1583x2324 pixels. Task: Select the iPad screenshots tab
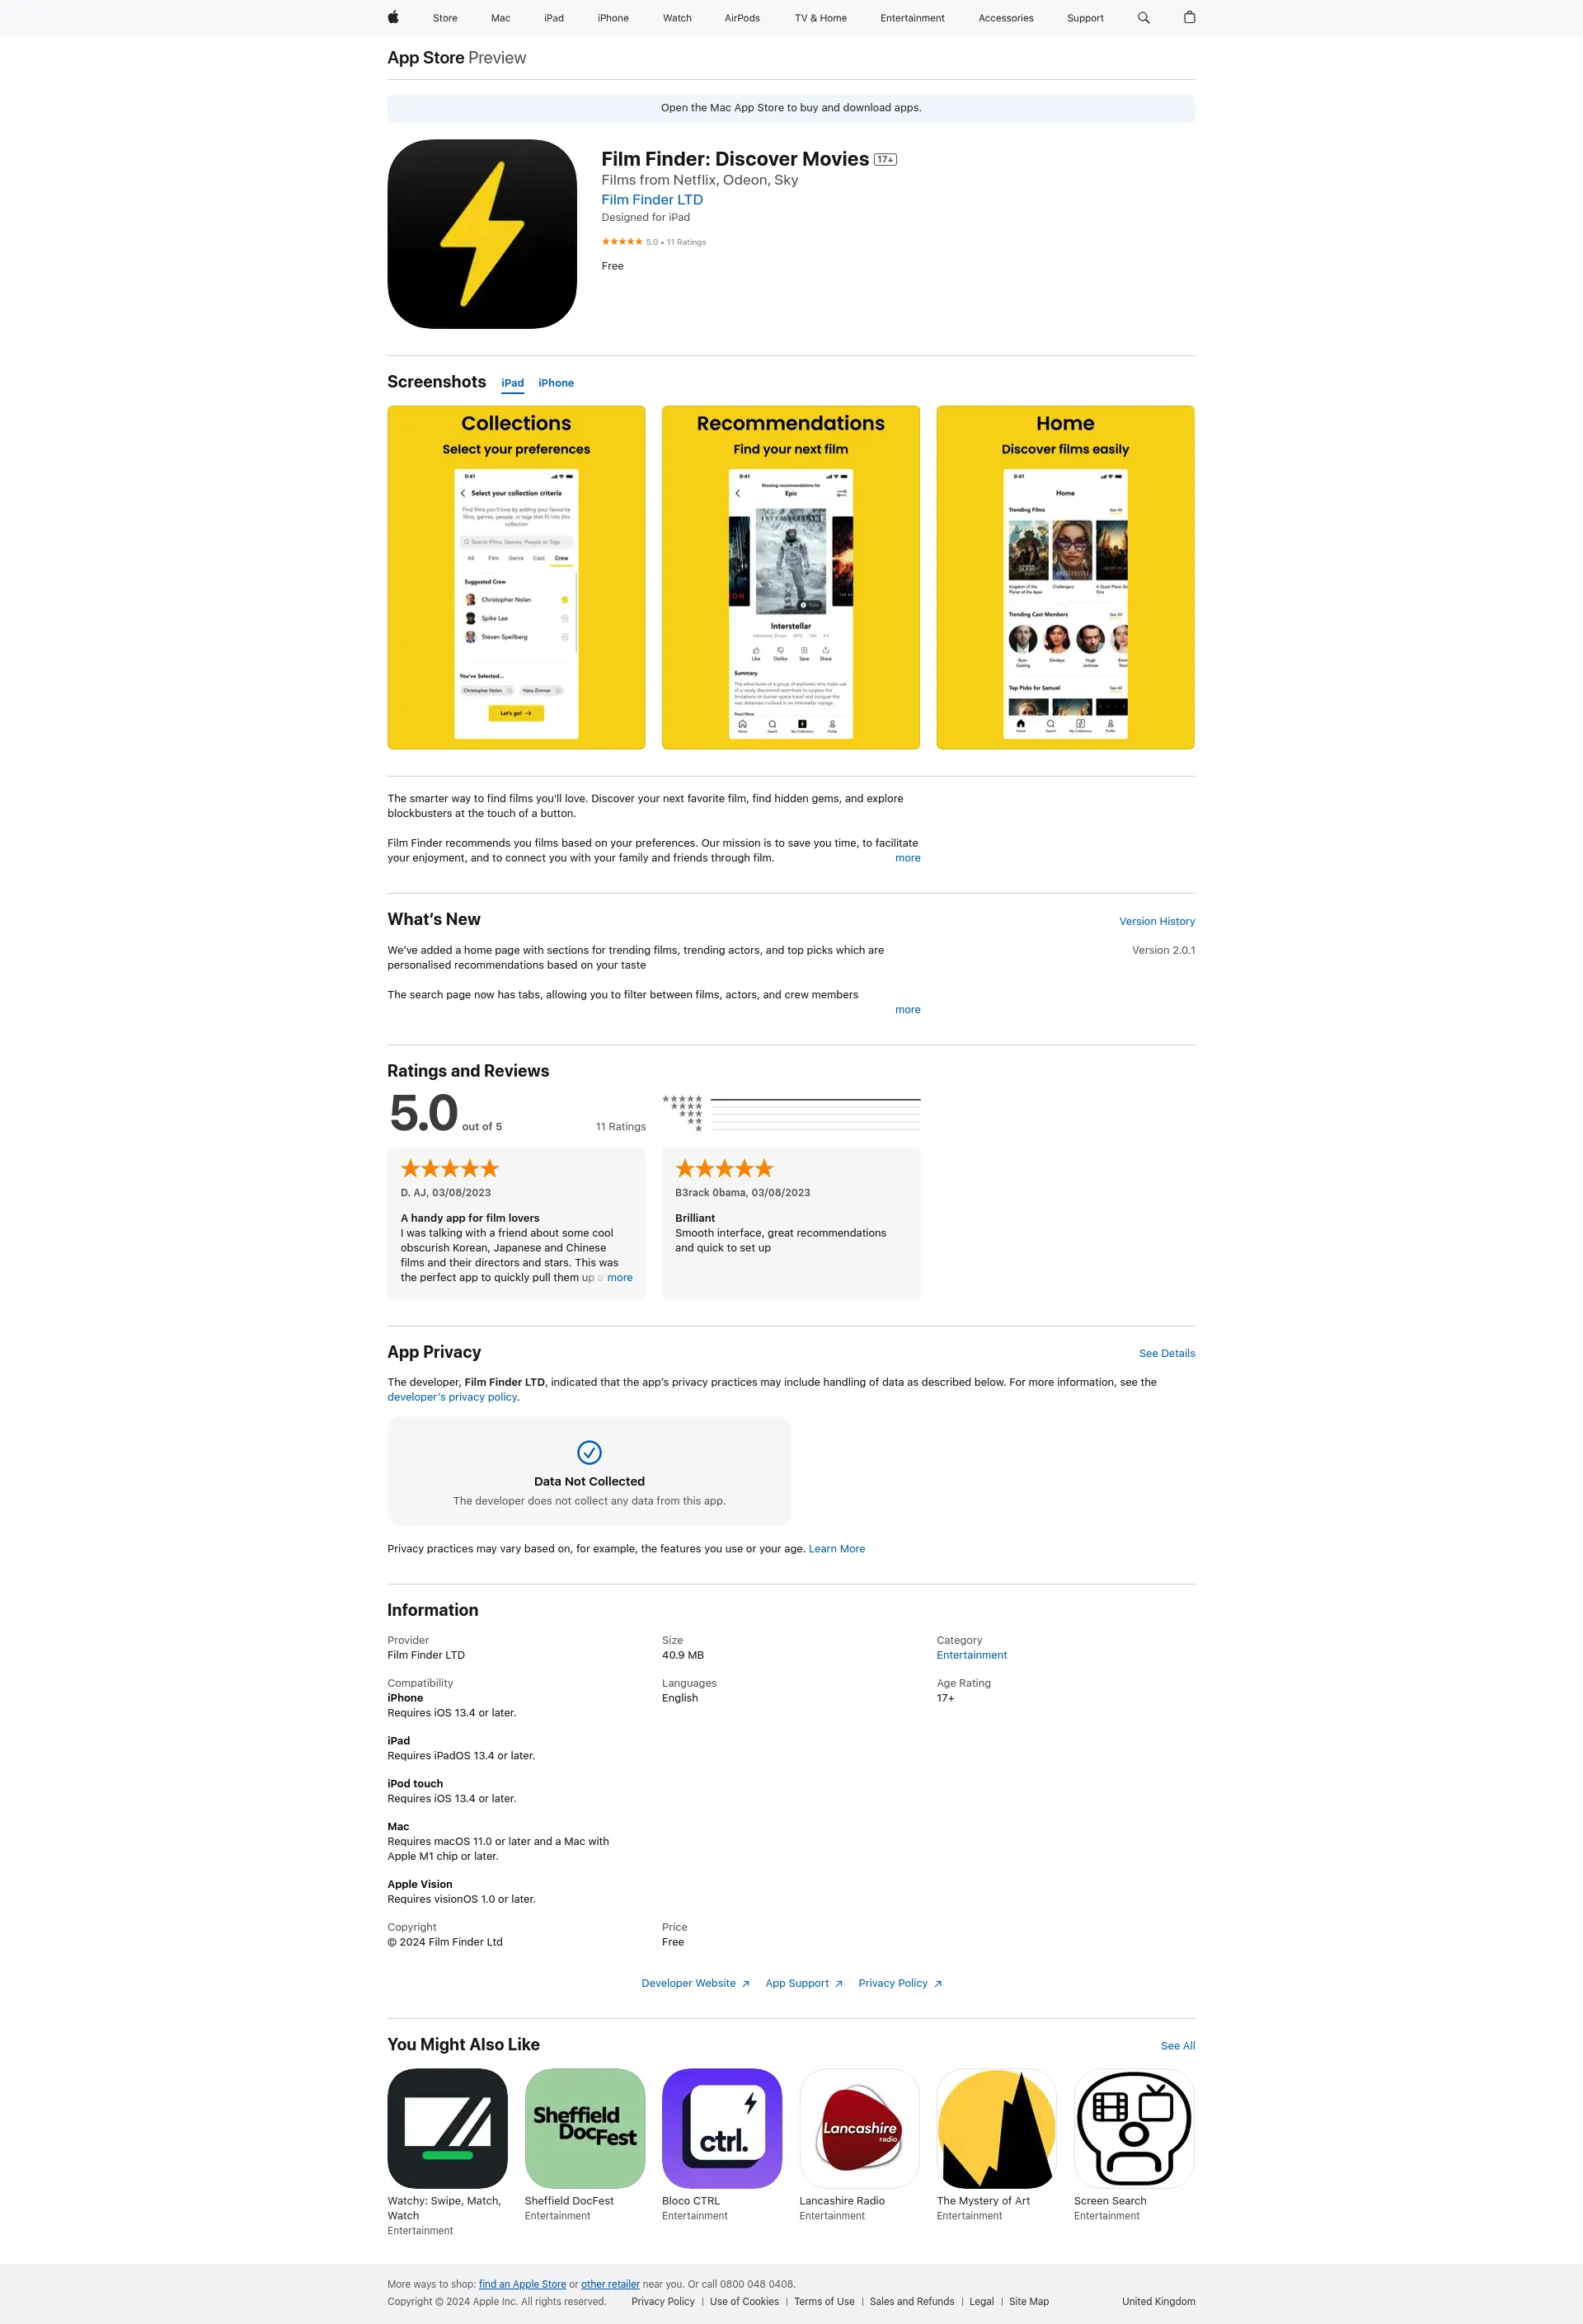(x=514, y=382)
